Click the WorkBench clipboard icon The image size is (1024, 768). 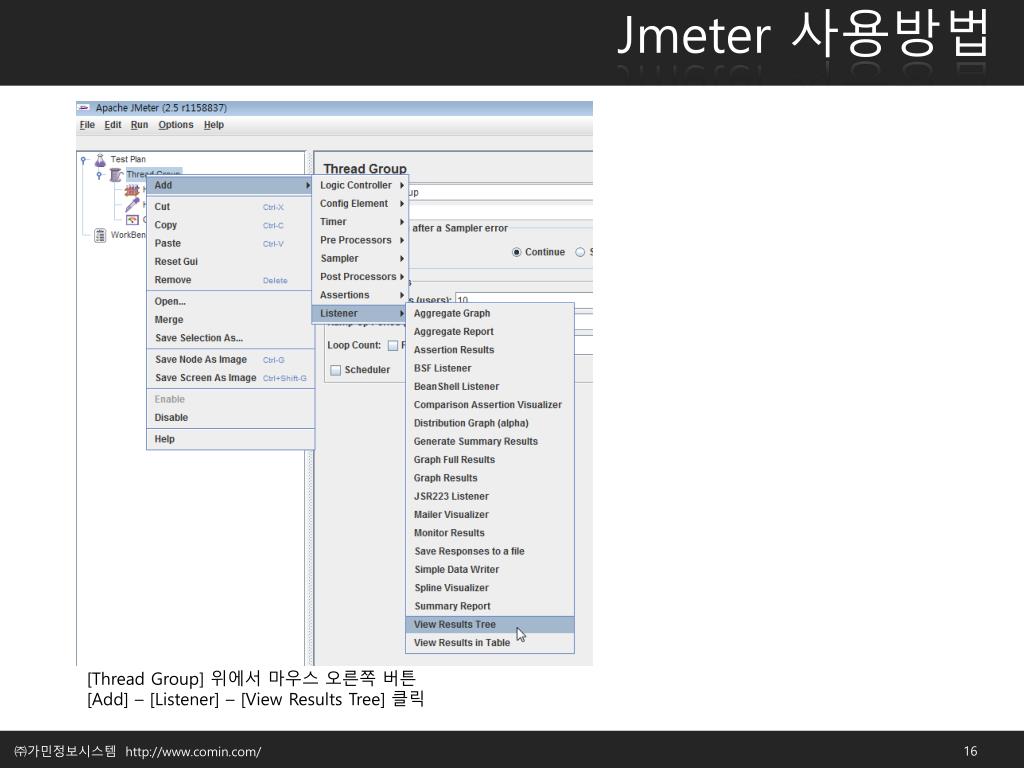pyautogui.click(x=100, y=235)
